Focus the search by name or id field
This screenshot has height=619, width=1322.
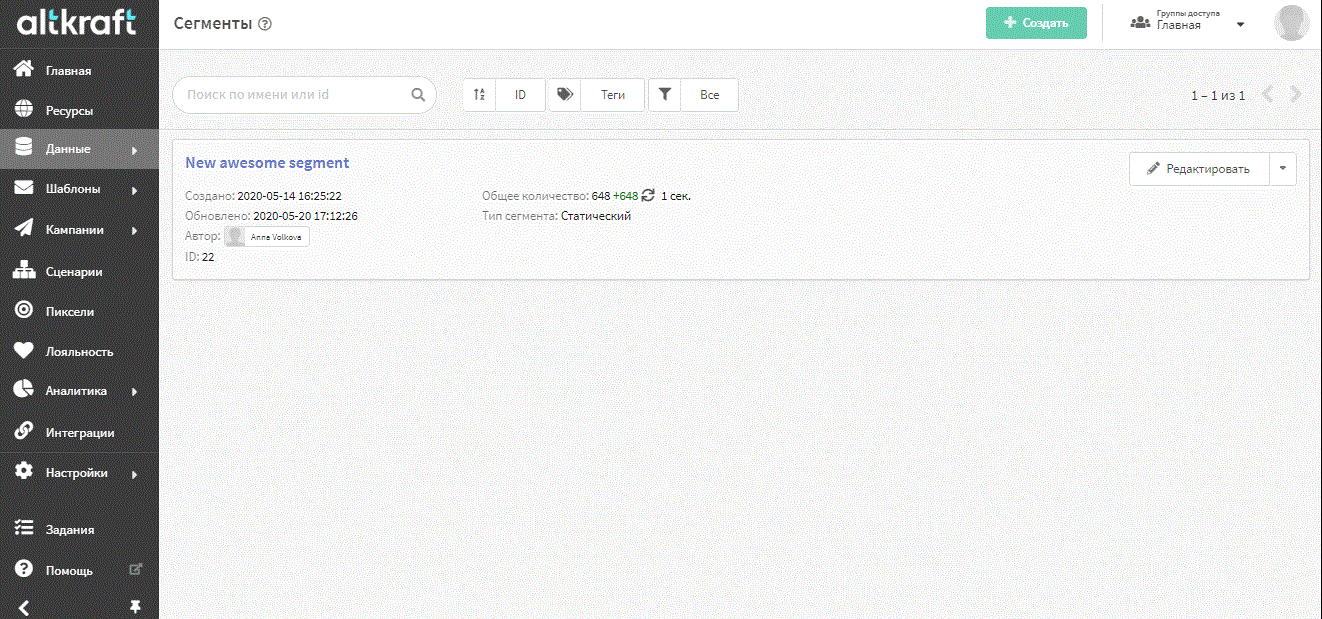pyautogui.click(x=305, y=95)
